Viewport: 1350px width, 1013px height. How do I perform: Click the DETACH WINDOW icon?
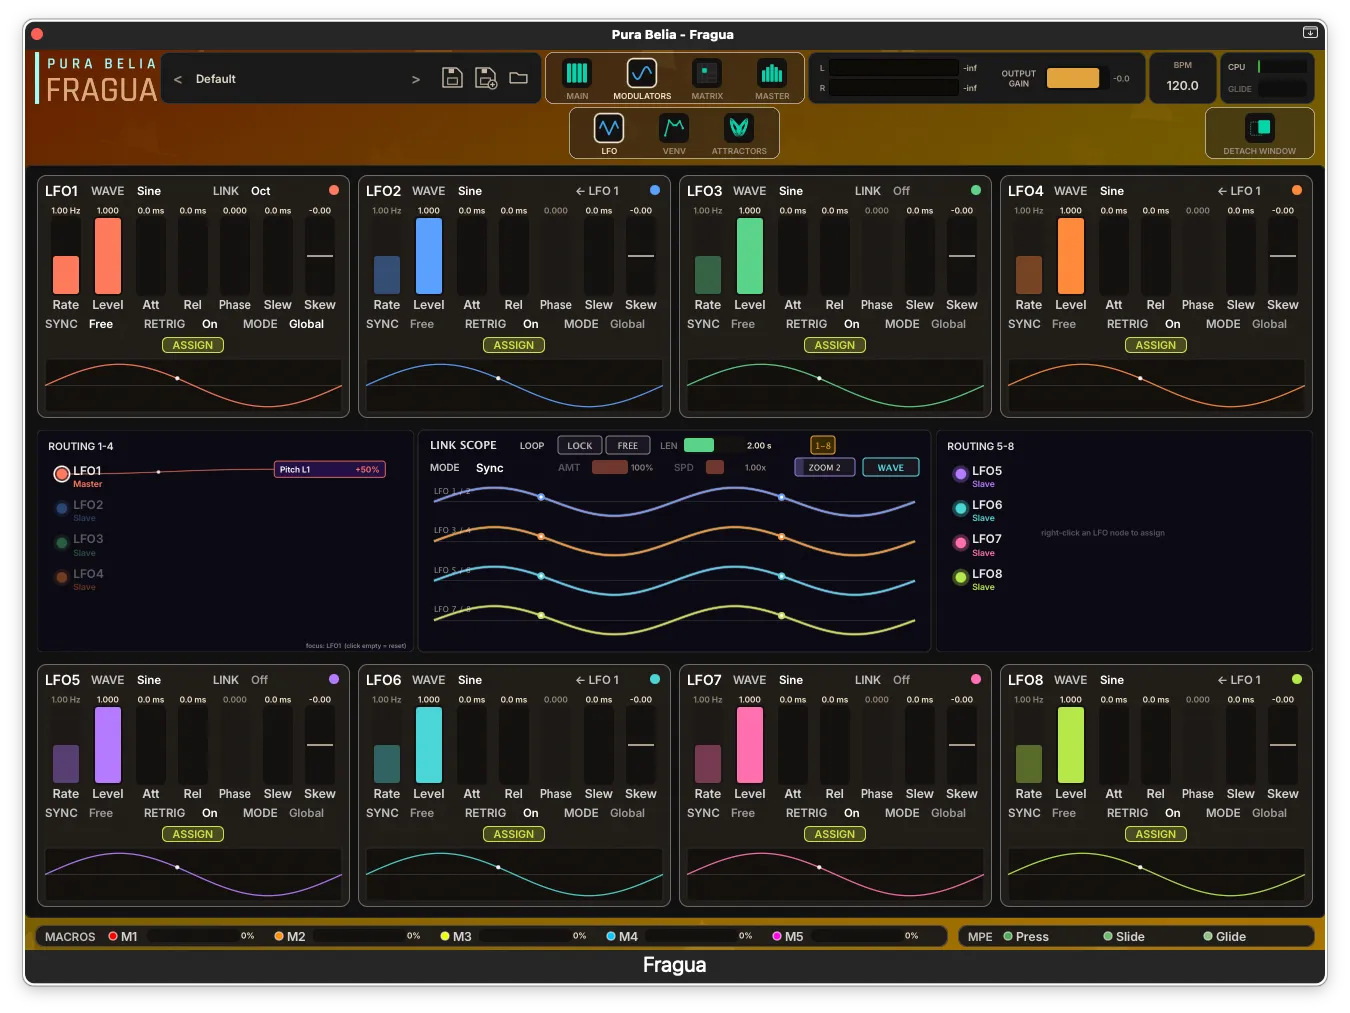coord(1259,128)
